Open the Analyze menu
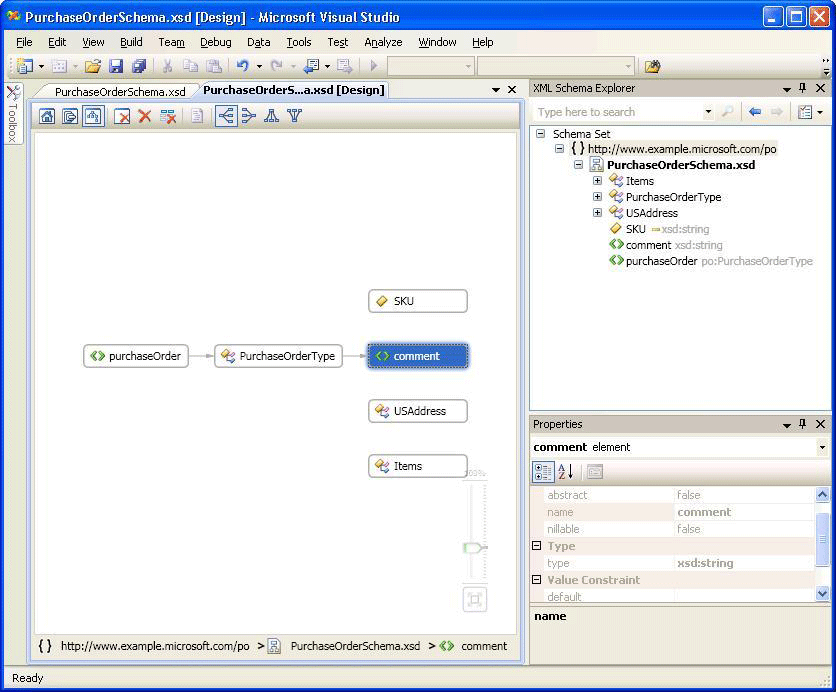This screenshot has width=836, height=692. point(384,42)
